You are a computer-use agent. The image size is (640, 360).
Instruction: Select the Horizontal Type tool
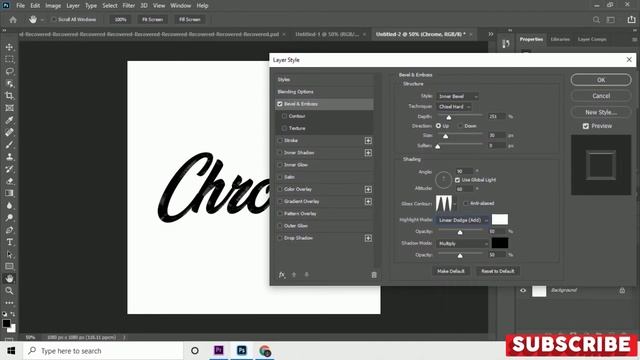click(9, 242)
